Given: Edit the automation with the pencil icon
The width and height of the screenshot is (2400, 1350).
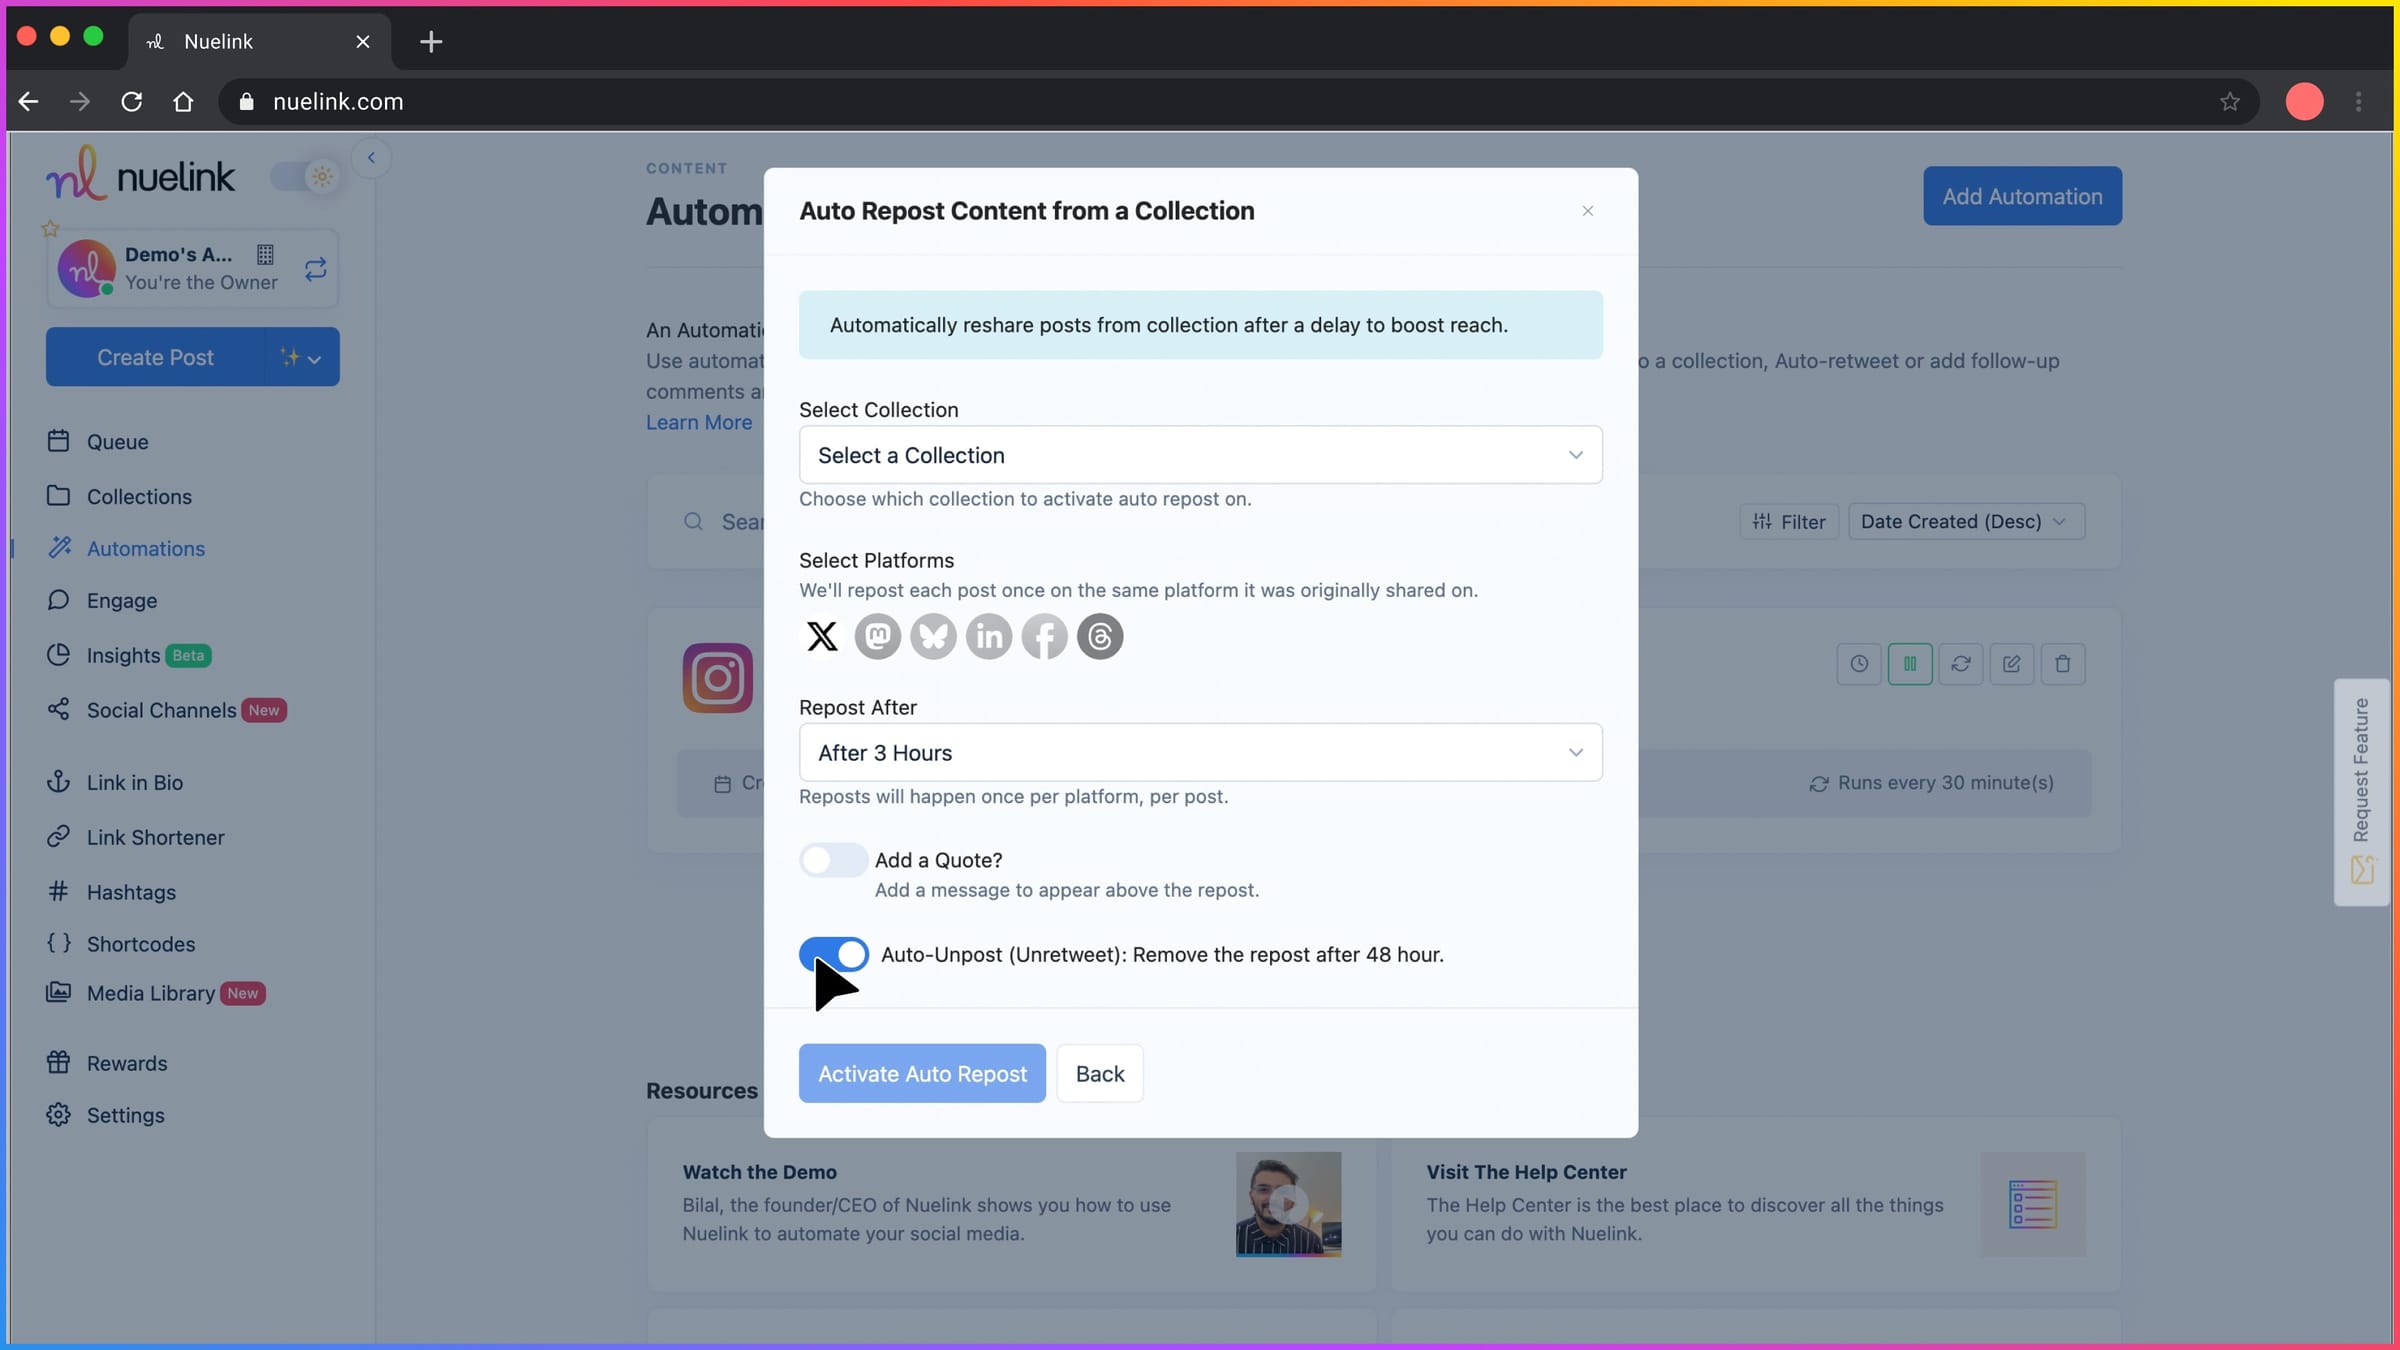Looking at the screenshot, I should [x=2013, y=663].
